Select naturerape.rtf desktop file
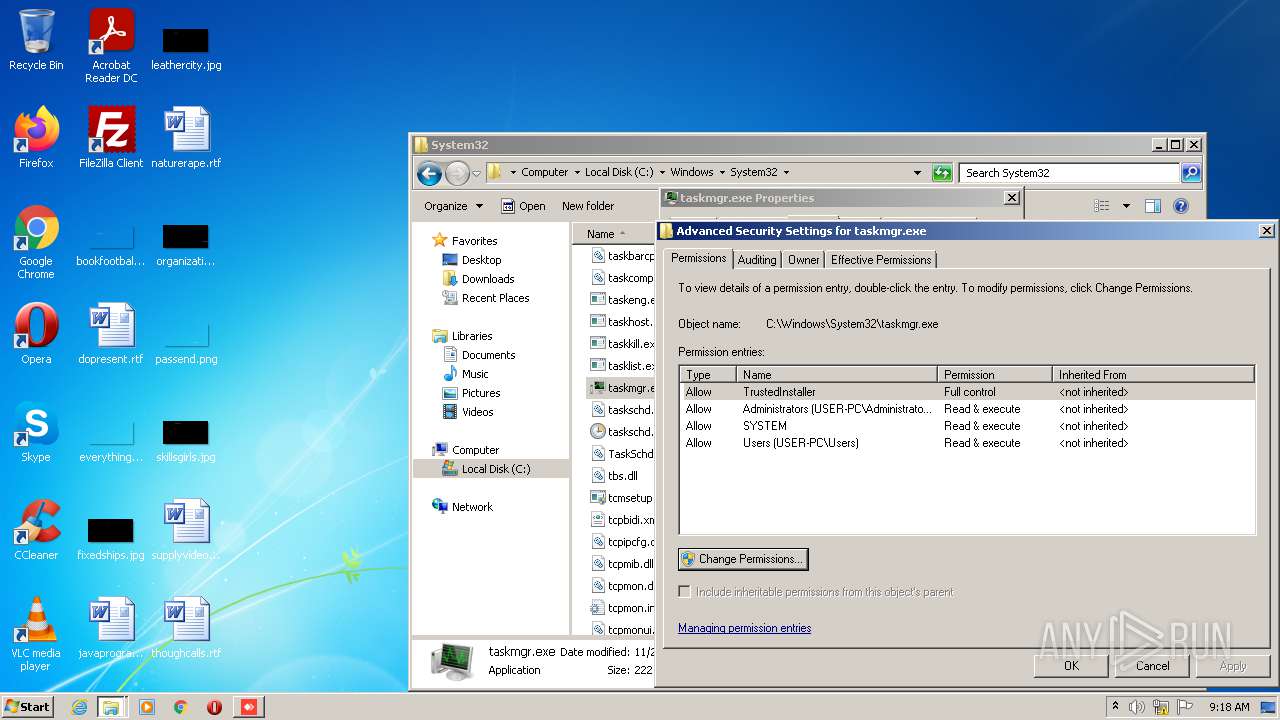 (186, 138)
